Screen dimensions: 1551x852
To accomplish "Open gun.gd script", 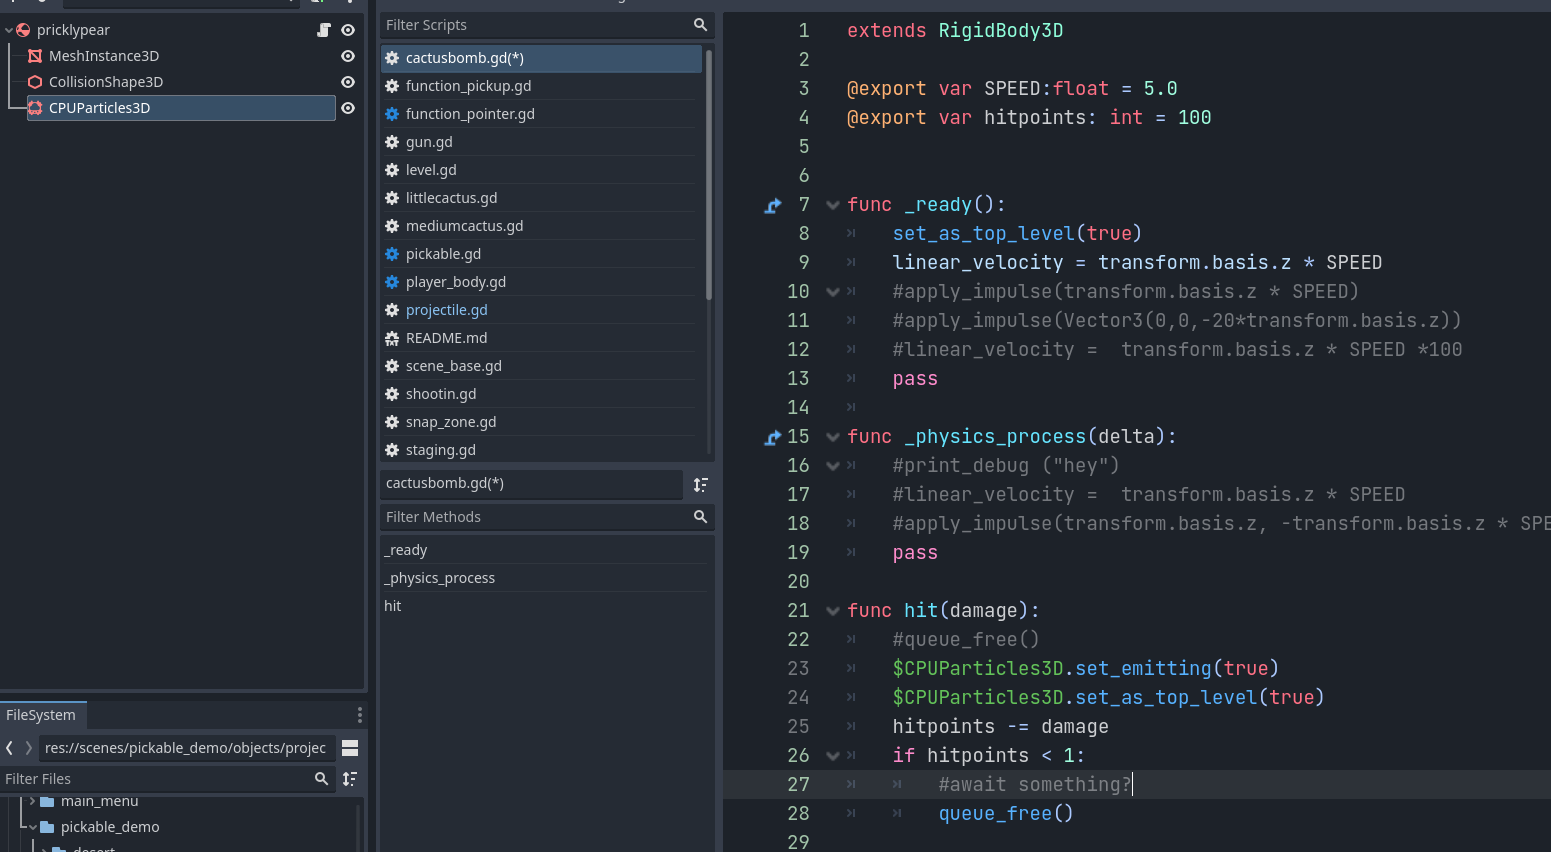I will point(541,142).
